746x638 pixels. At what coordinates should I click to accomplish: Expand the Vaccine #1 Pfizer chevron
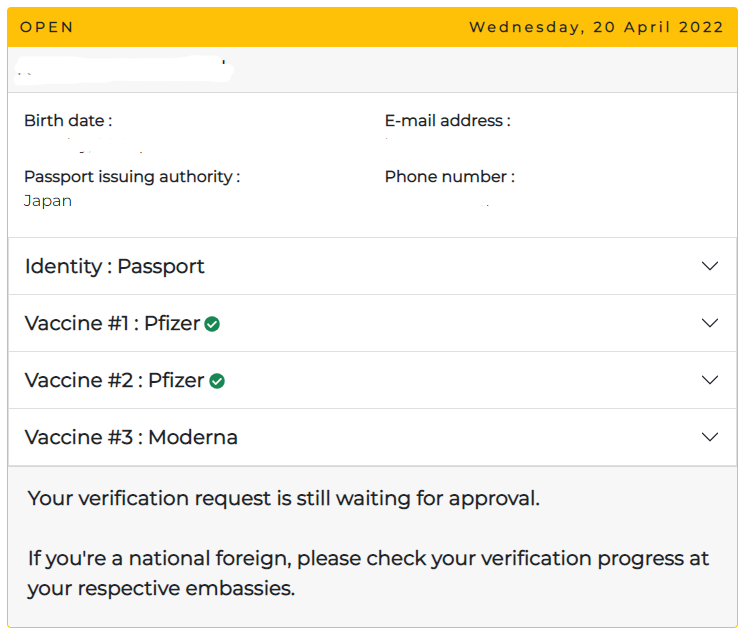[710, 323]
